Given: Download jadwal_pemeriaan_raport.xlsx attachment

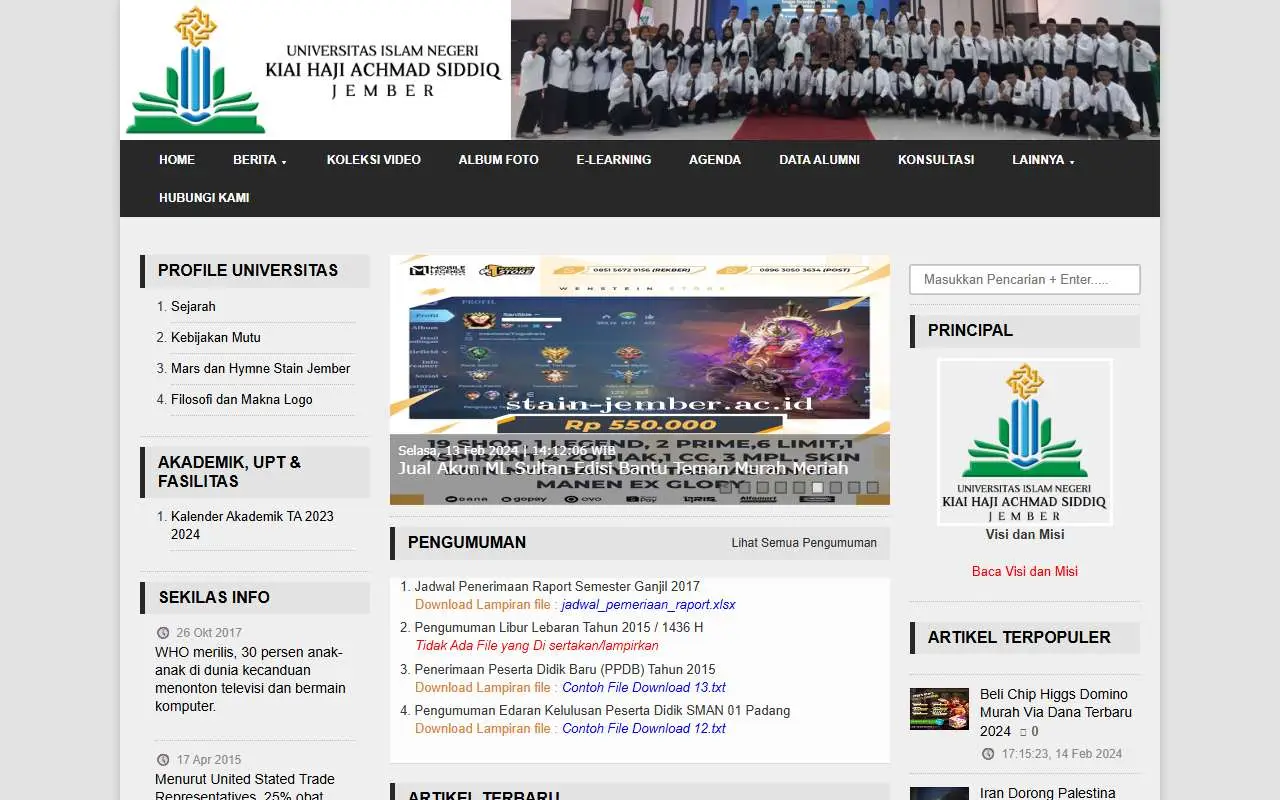Looking at the screenshot, I should pos(648,605).
